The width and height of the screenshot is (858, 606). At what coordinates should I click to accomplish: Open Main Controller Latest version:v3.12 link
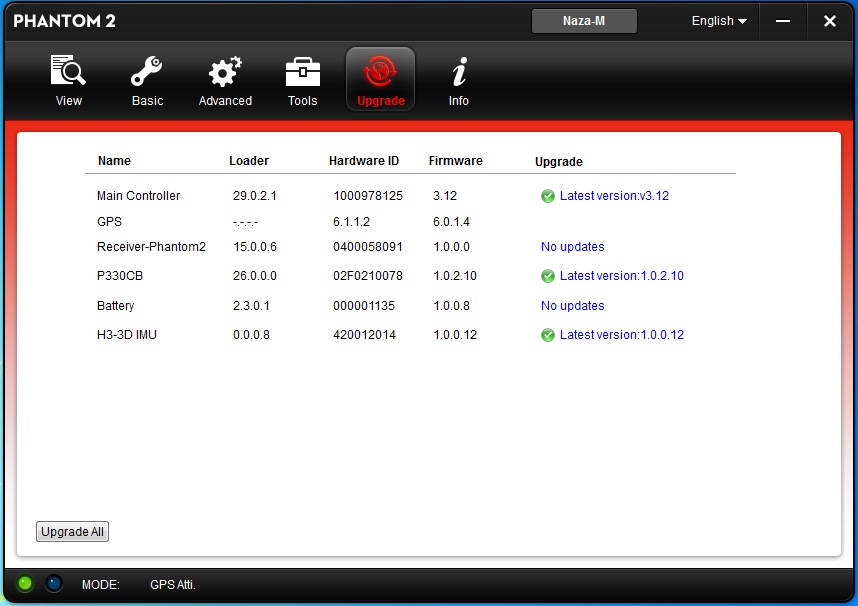pos(614,196)
